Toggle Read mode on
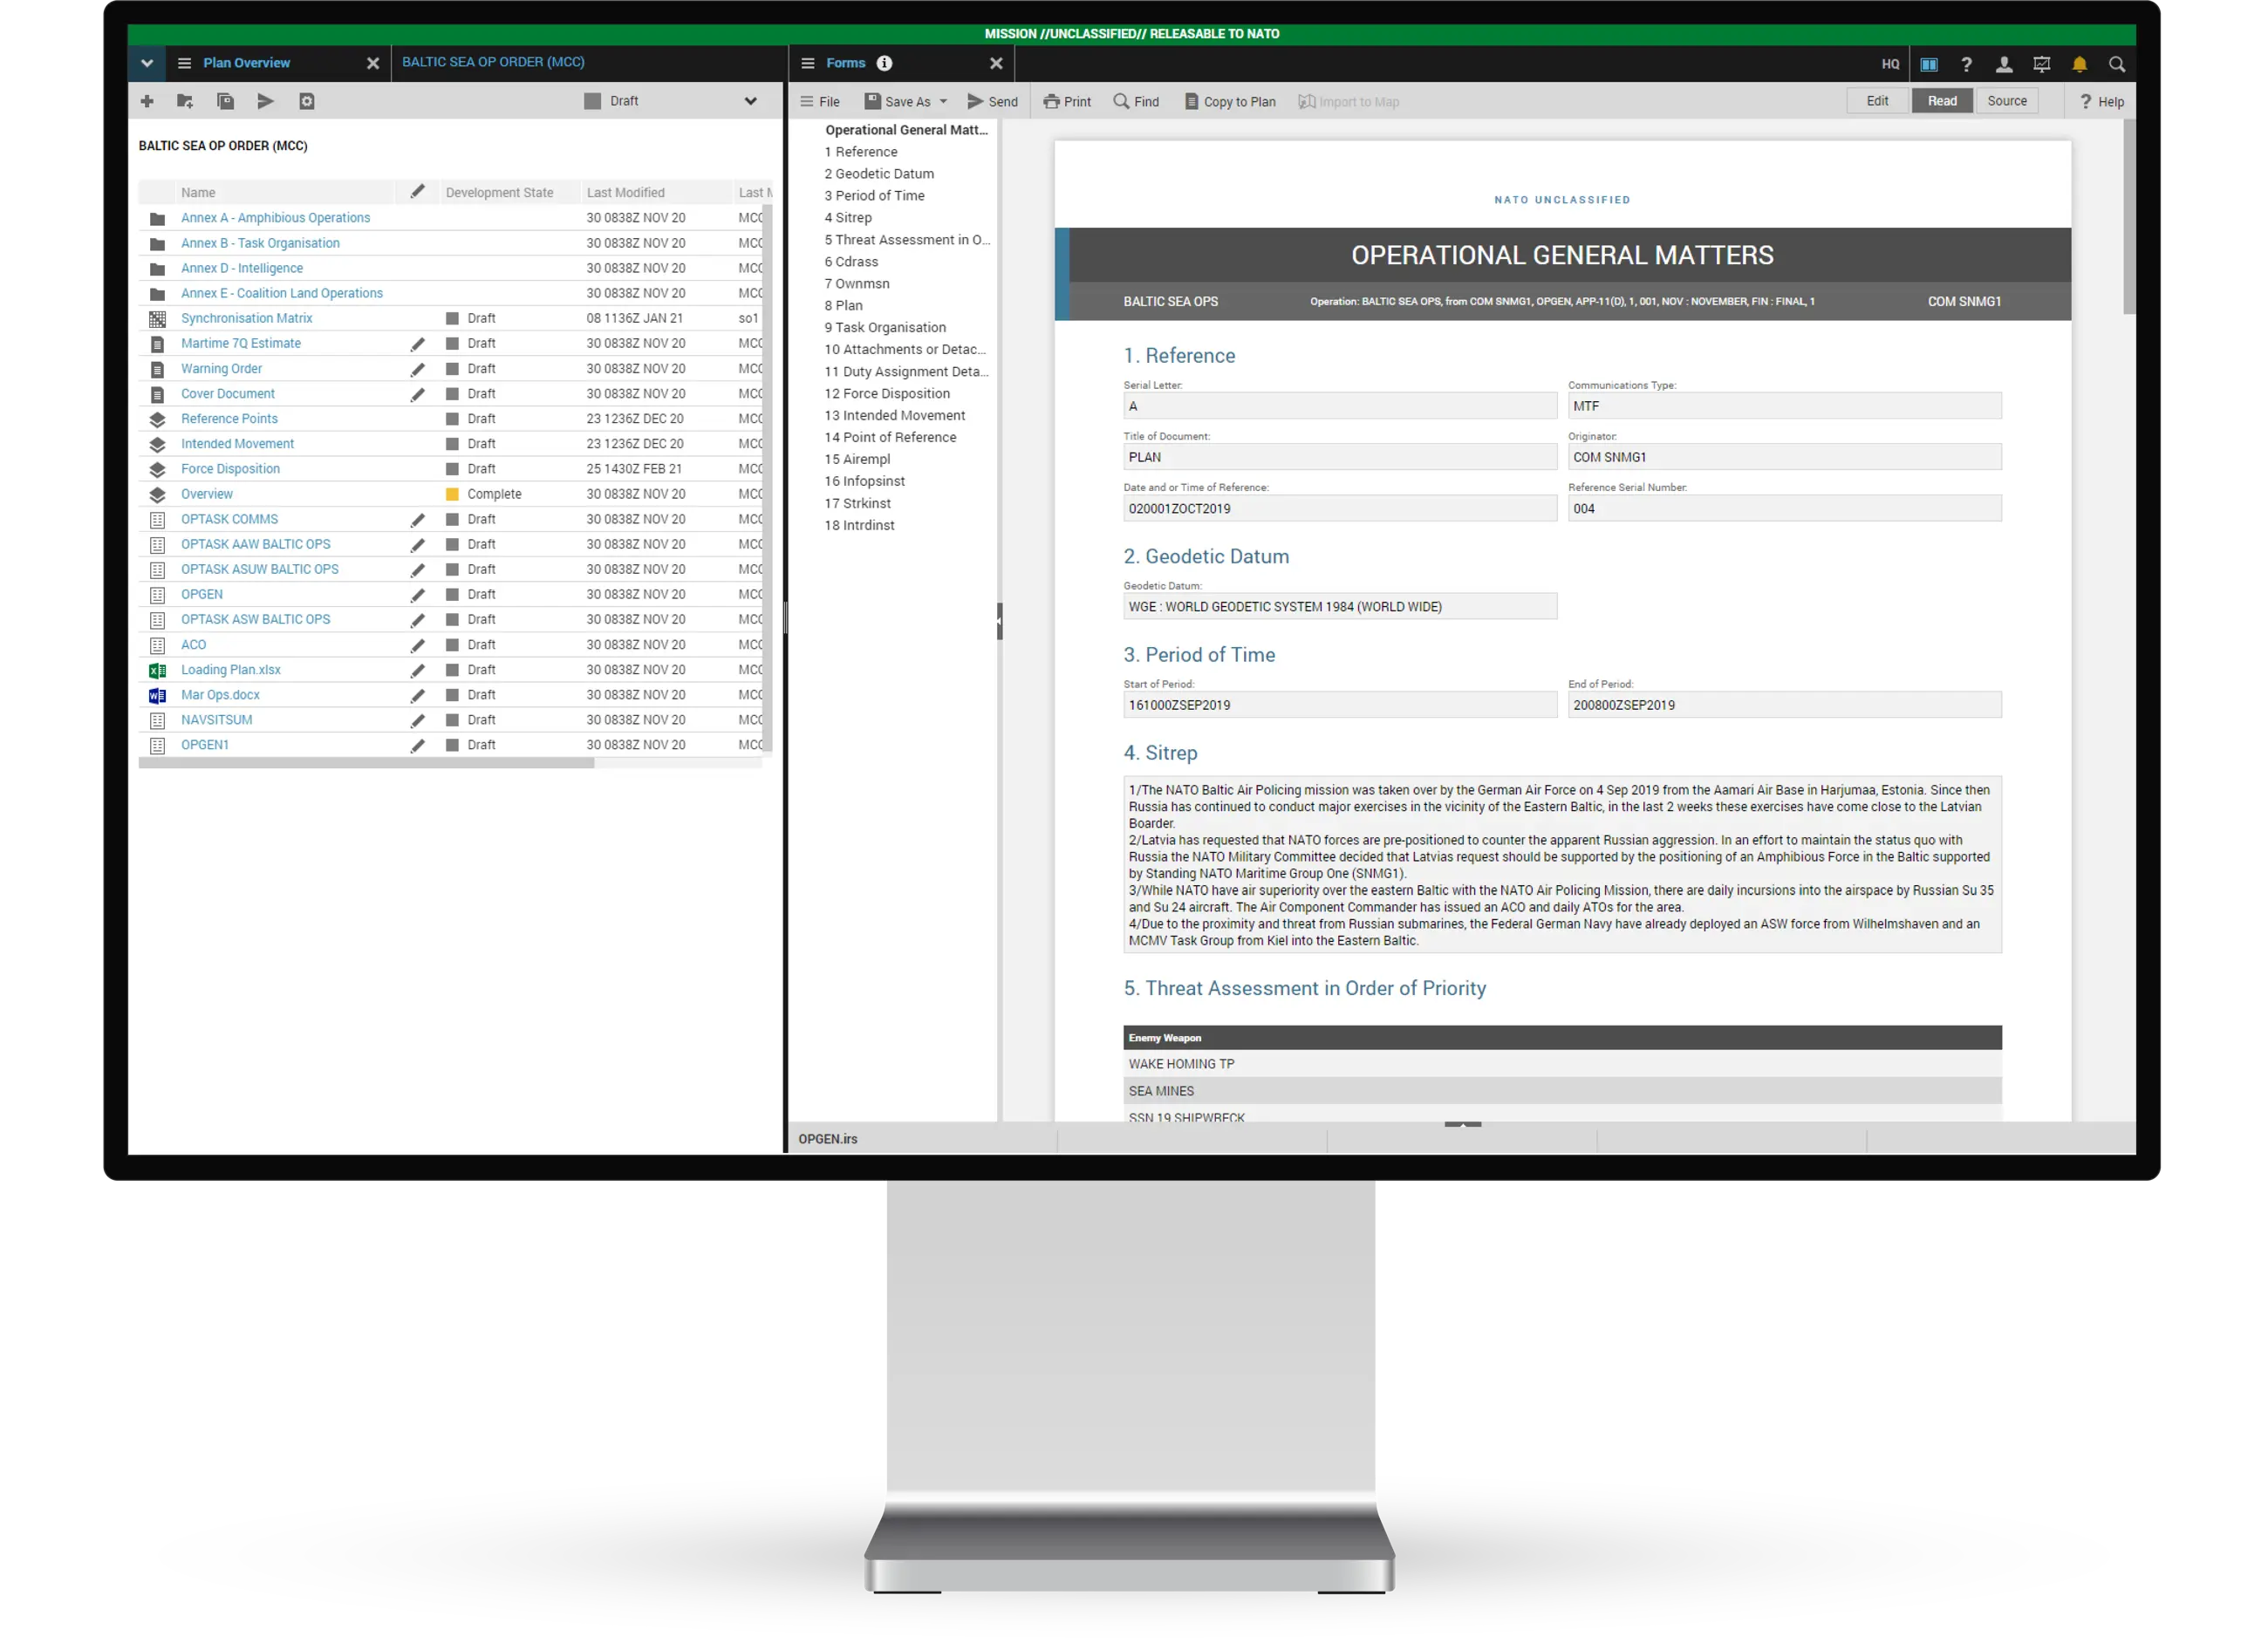Screen dimensions: 2268x1650 pyautogui.click(x=1941, y=100)
